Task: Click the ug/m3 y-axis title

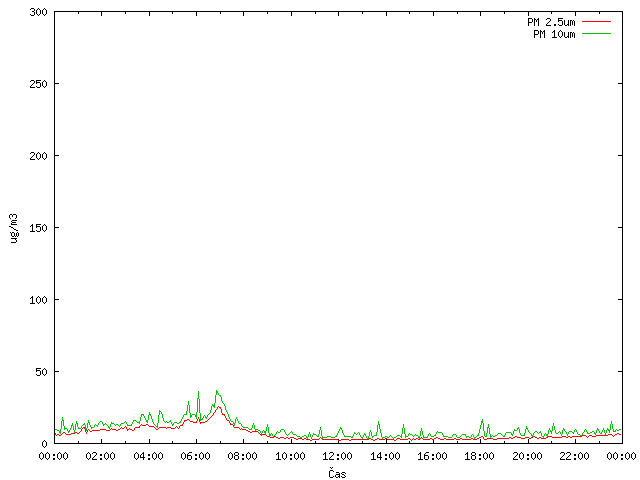Action: pos(14,228)
